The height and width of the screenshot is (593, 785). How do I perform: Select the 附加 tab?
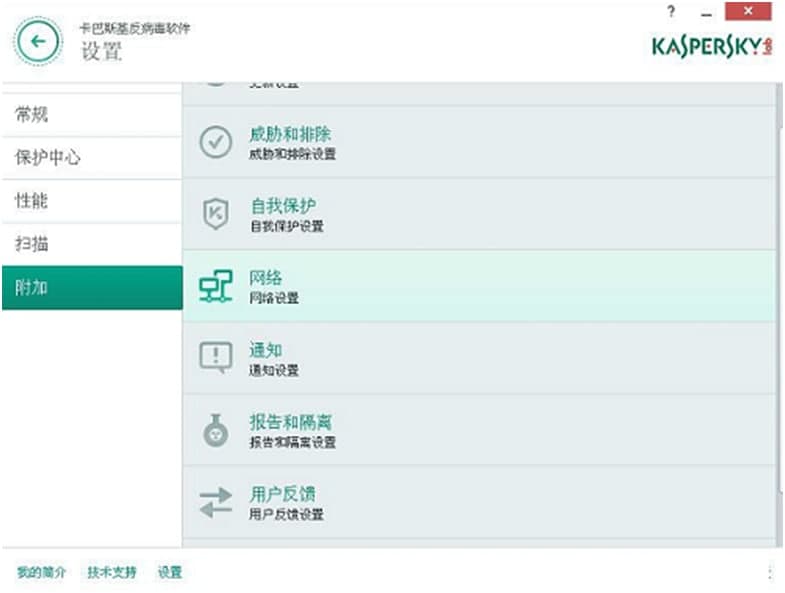pyautogui.click(x=92, y=287)
